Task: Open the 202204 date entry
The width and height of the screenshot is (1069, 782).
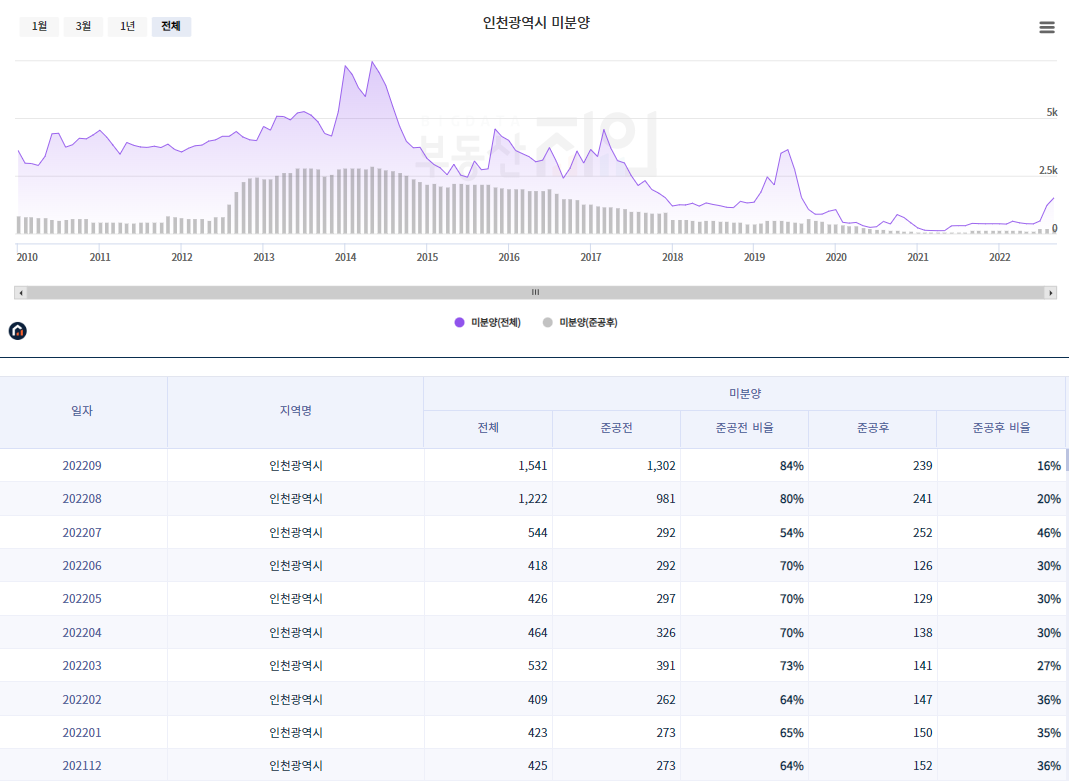Action: tap(82, 633)
